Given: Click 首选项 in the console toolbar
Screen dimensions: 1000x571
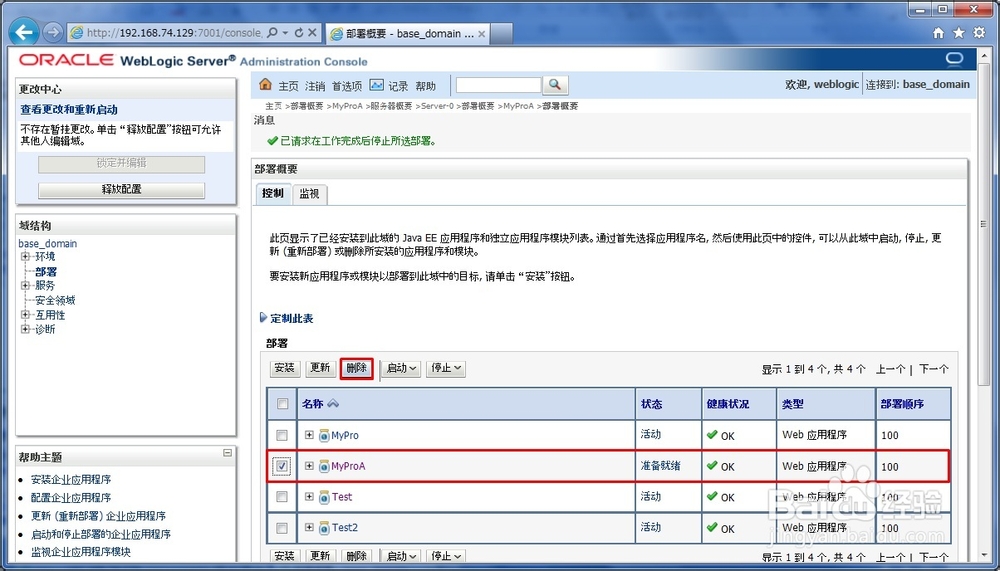Looking at the screenshot, I should coord(347,85).
